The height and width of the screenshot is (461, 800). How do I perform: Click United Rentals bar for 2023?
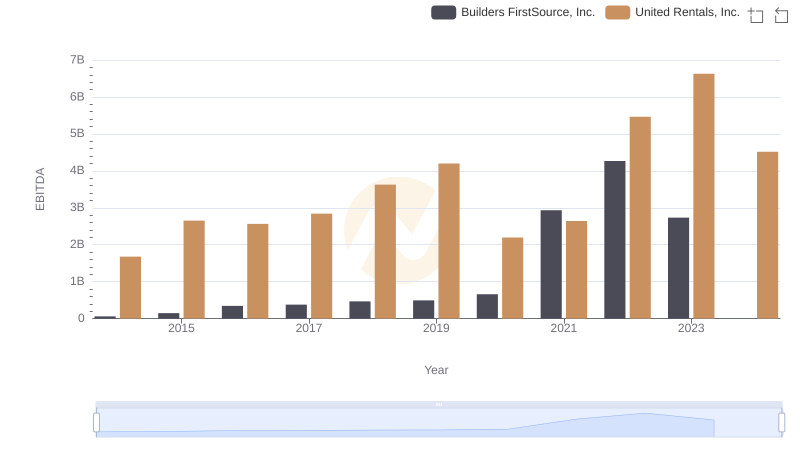(704, 196)
